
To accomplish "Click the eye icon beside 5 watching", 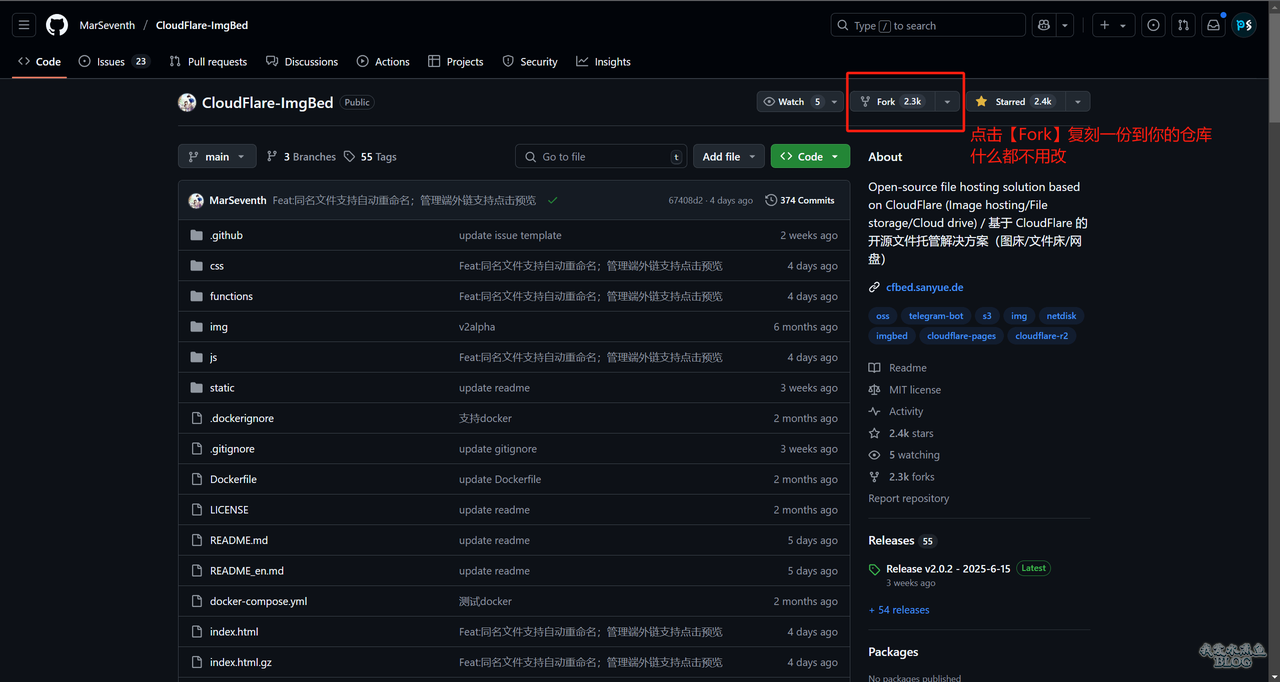I will [875, 455].
